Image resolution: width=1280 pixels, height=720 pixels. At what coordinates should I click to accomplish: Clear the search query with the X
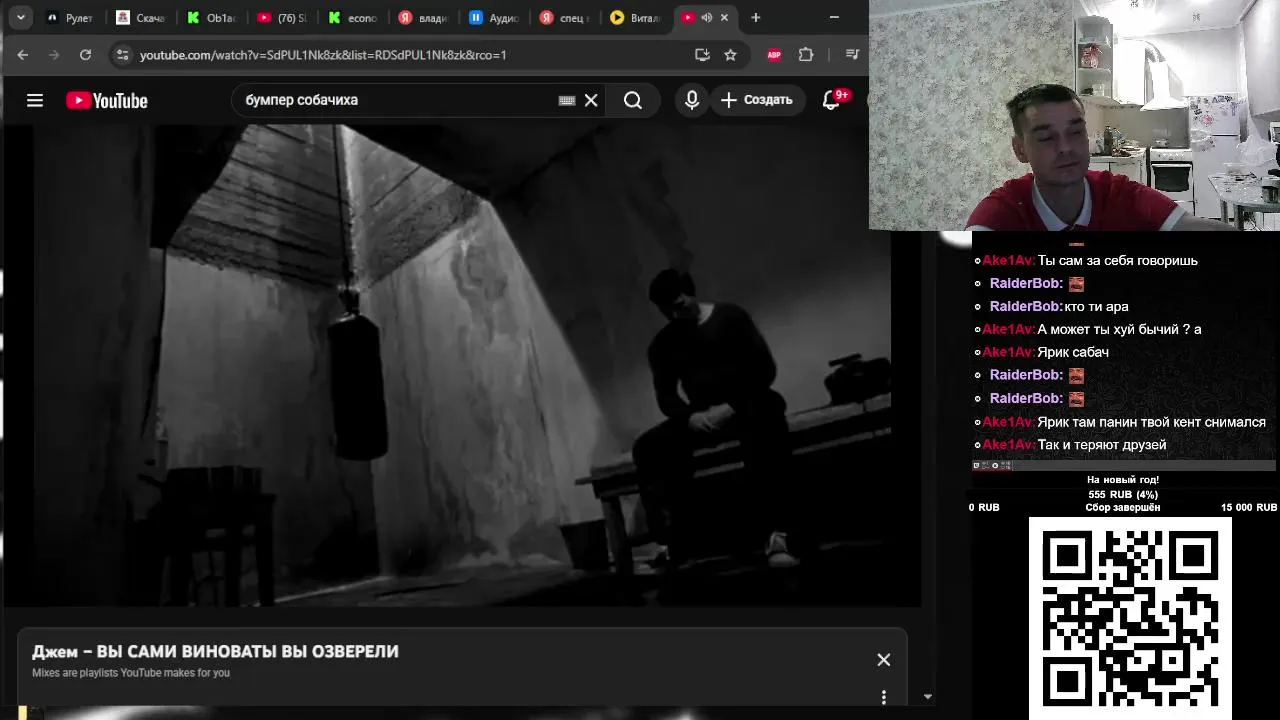click(591, 100)
